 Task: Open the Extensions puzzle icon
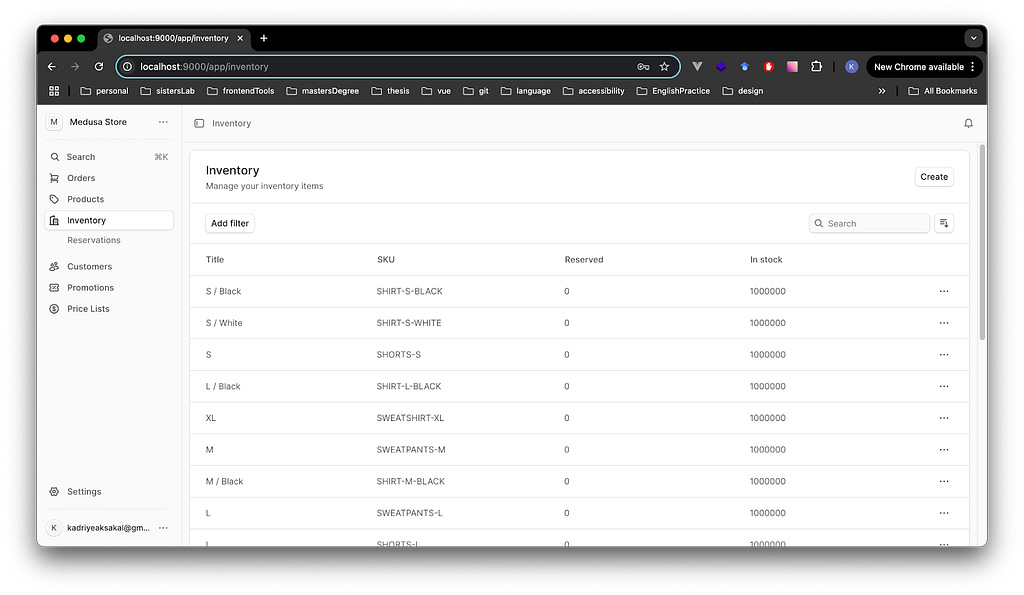(x=816, y=67)
